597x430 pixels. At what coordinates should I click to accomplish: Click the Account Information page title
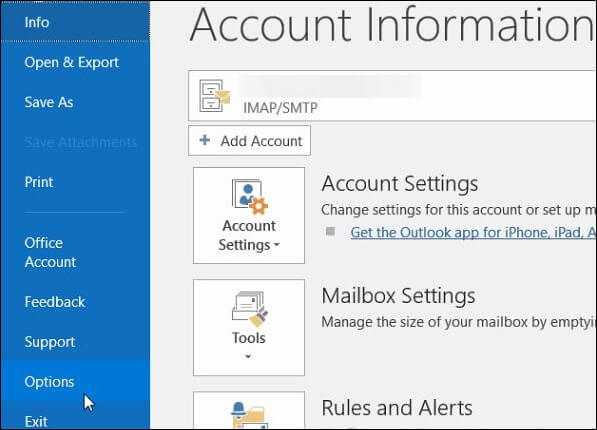click(x=392, y=24)
